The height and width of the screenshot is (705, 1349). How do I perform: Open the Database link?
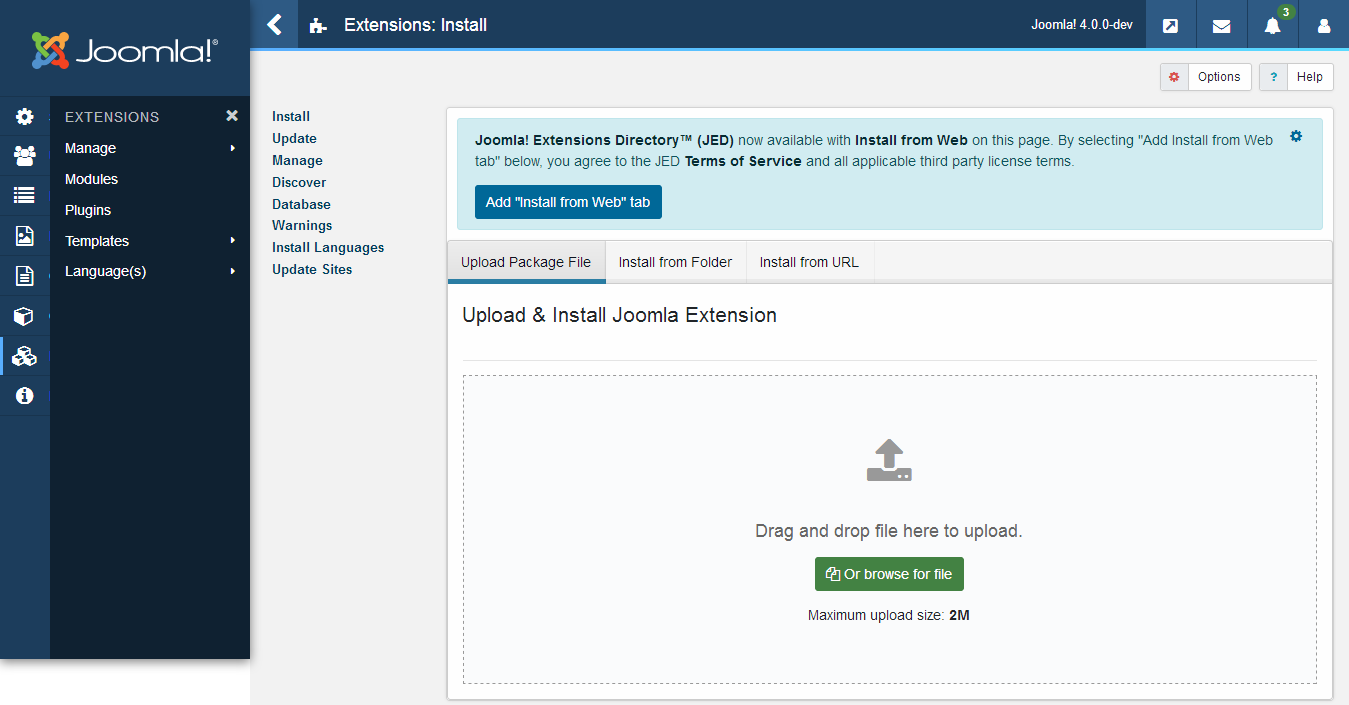click(x=301, y=204)
